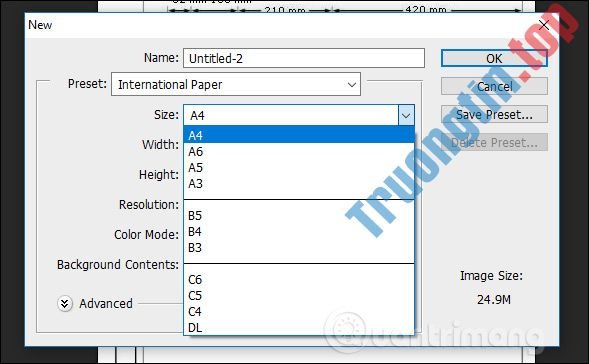Pick C5 envelope size
The width and height of the screenshot is (589, 364).
[x=299, y=296]
